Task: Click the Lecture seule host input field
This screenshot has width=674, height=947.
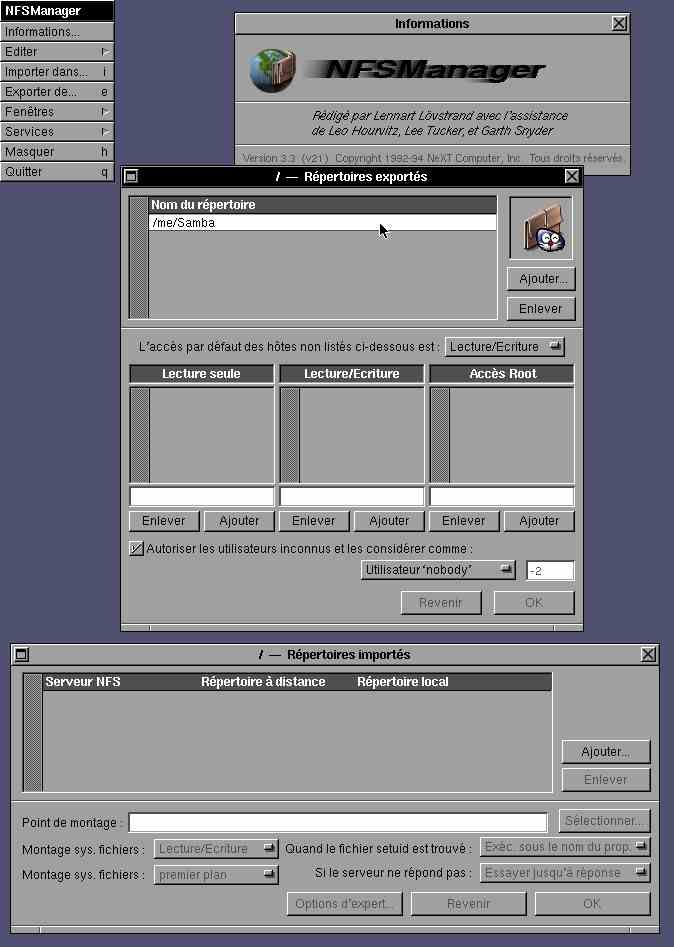Action: click(x=202, y=496)
